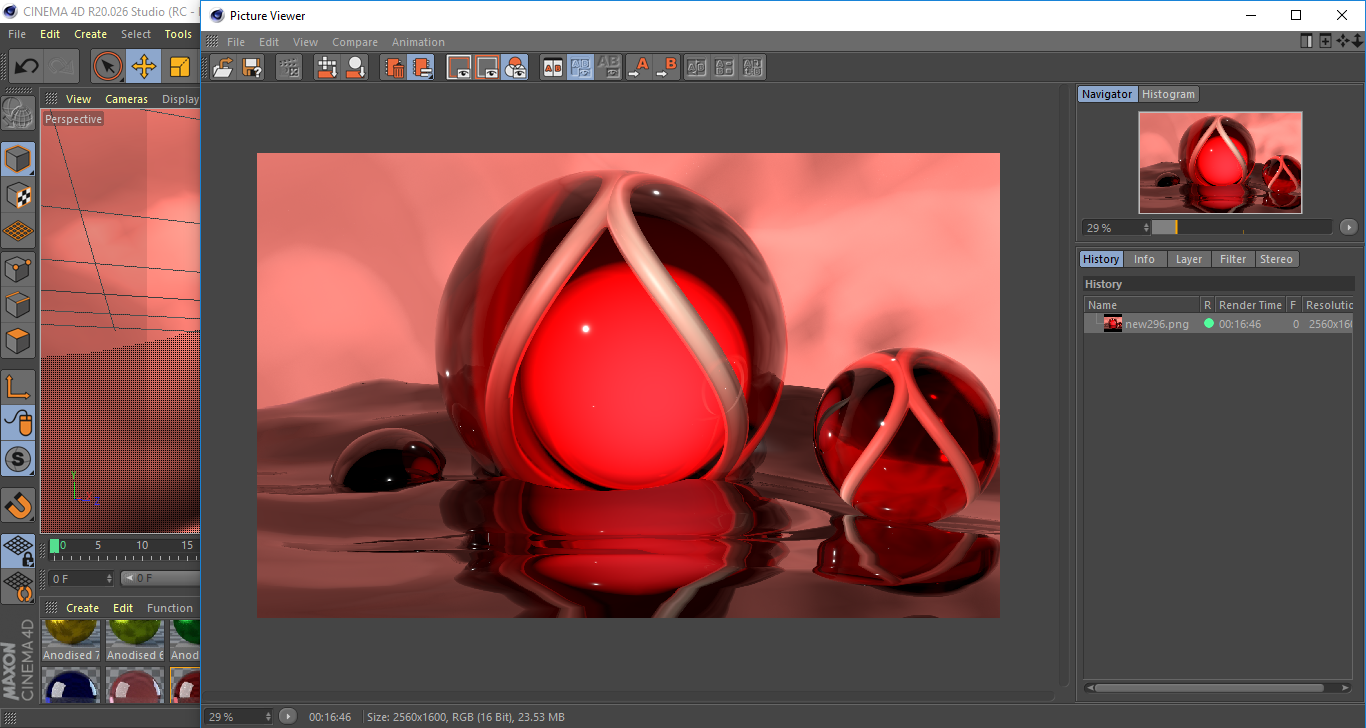Toggle the second display-mode eye icon
The height and width of the screenshot is (728, 1366).
pos(487,67)
